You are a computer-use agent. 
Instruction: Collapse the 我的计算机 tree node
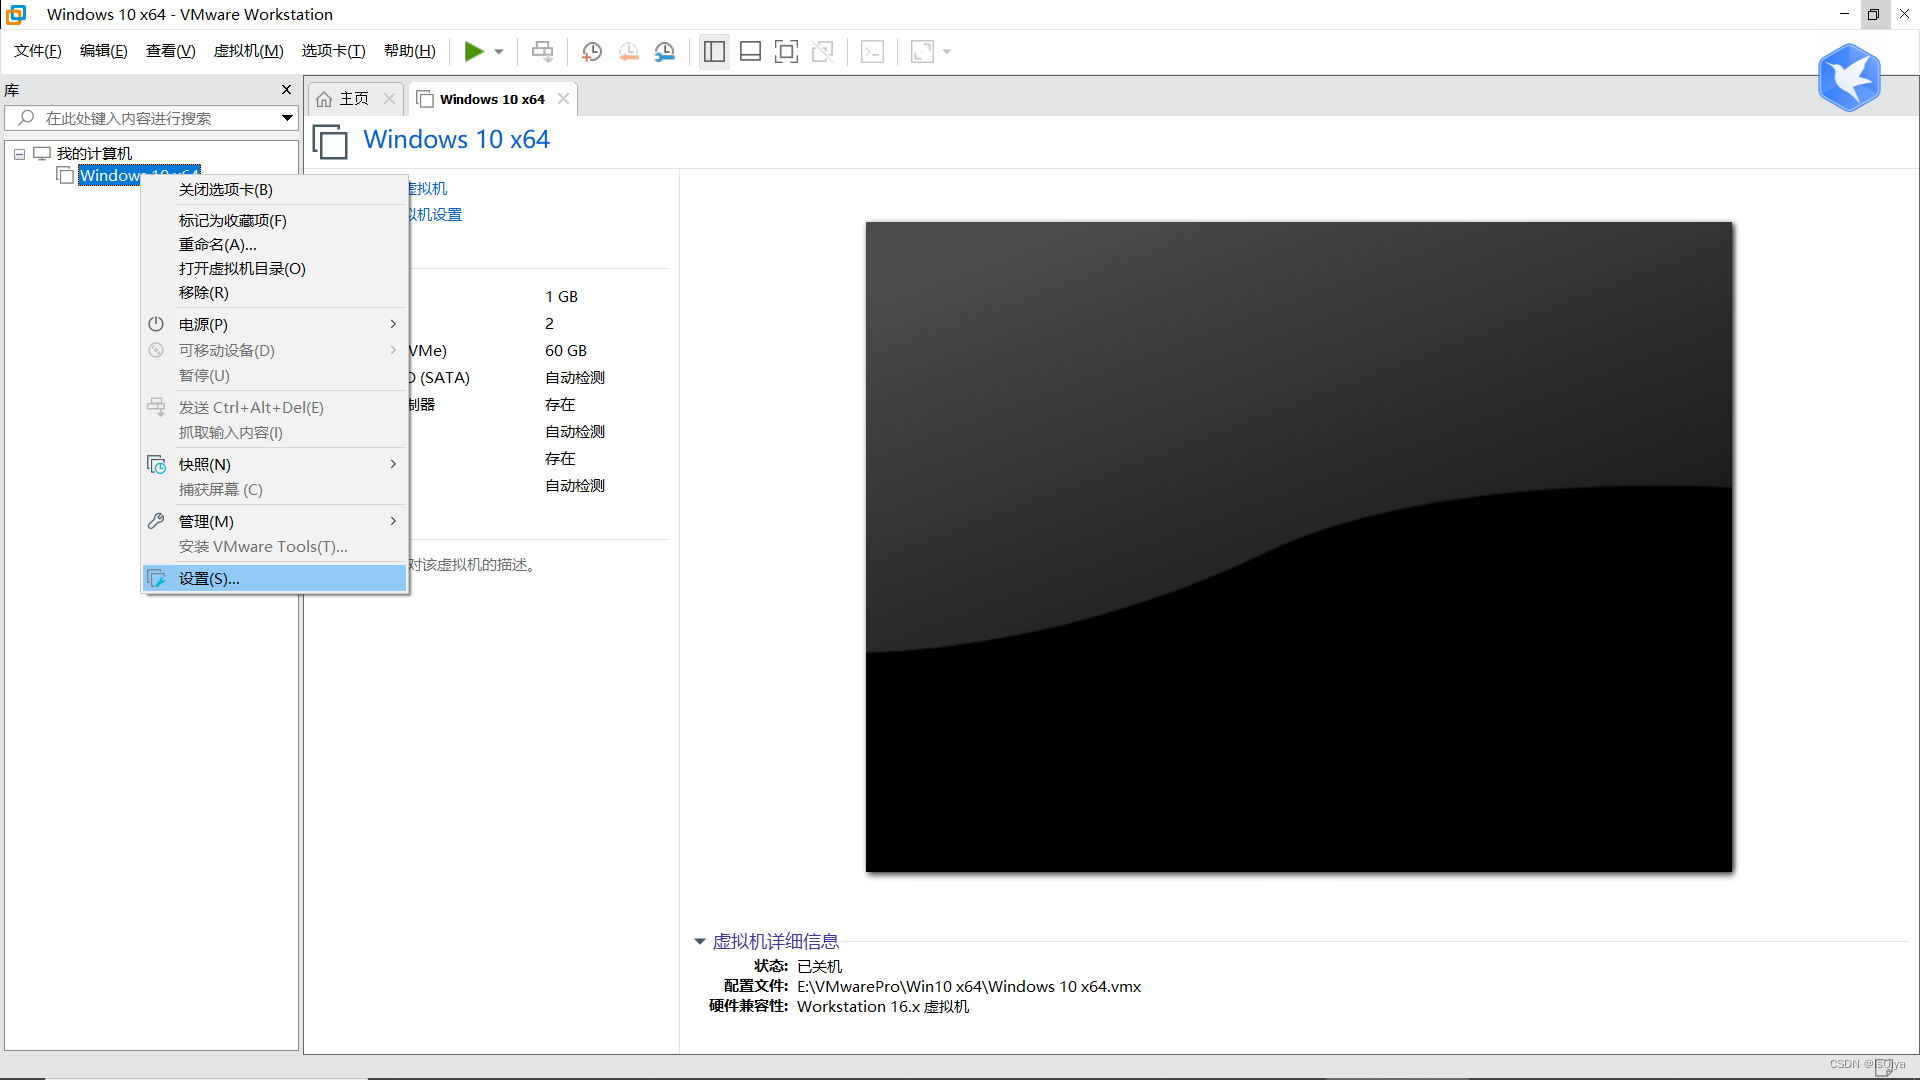click(x=19, y=154)
